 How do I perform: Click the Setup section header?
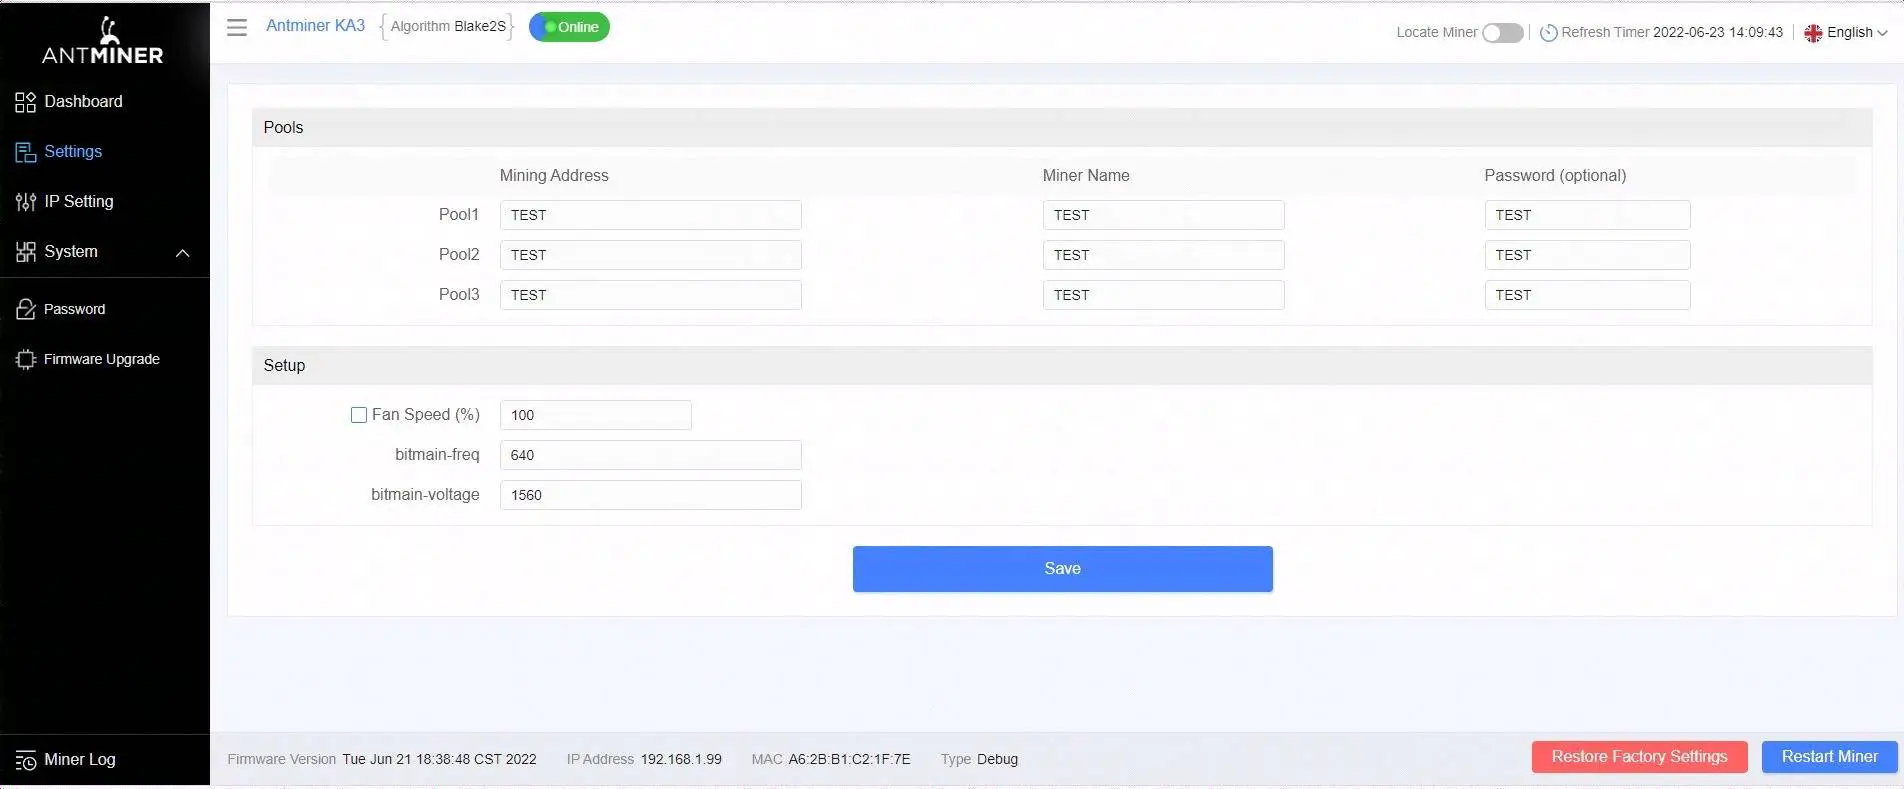point(1062,366)
